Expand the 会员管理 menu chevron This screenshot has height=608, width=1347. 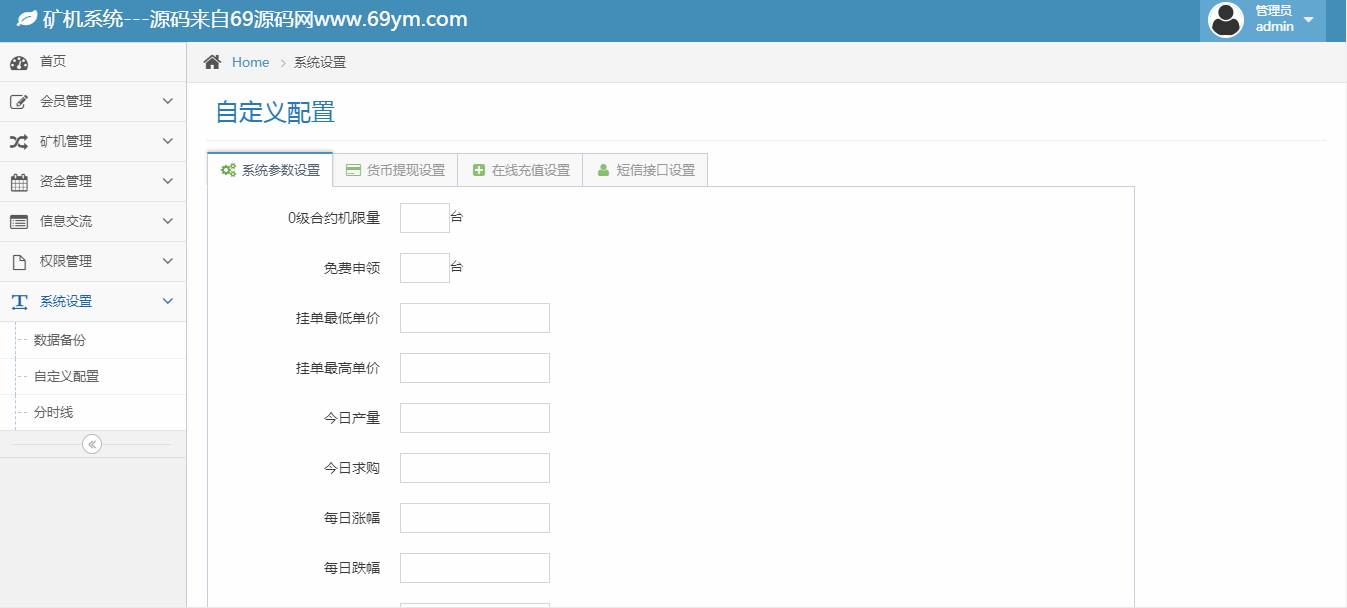click(167, 101)
